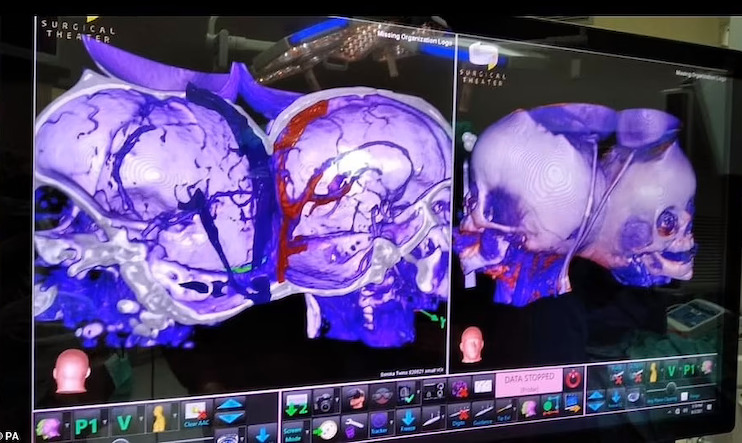This screenshot has height=443, width=742.
Task: Click the green V button in left toolbar
Action: [x=124, y=422]
